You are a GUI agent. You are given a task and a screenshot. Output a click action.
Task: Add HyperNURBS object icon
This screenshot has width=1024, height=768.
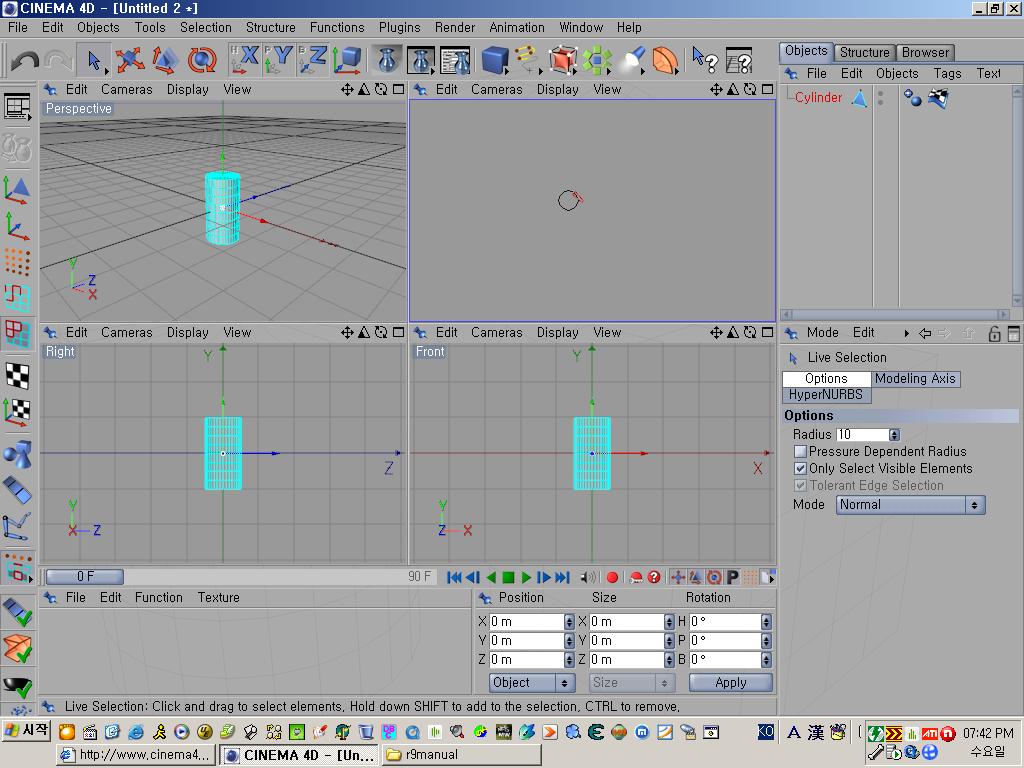(562, 59)
